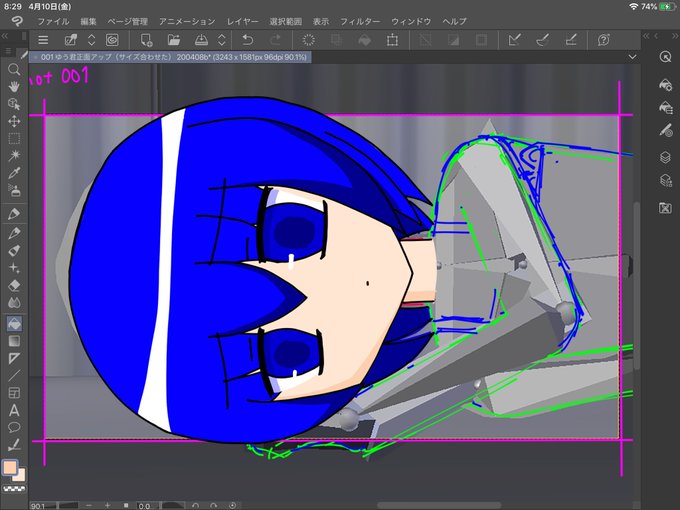
Task: Select the Gradient tool
Action: point(14,341)
